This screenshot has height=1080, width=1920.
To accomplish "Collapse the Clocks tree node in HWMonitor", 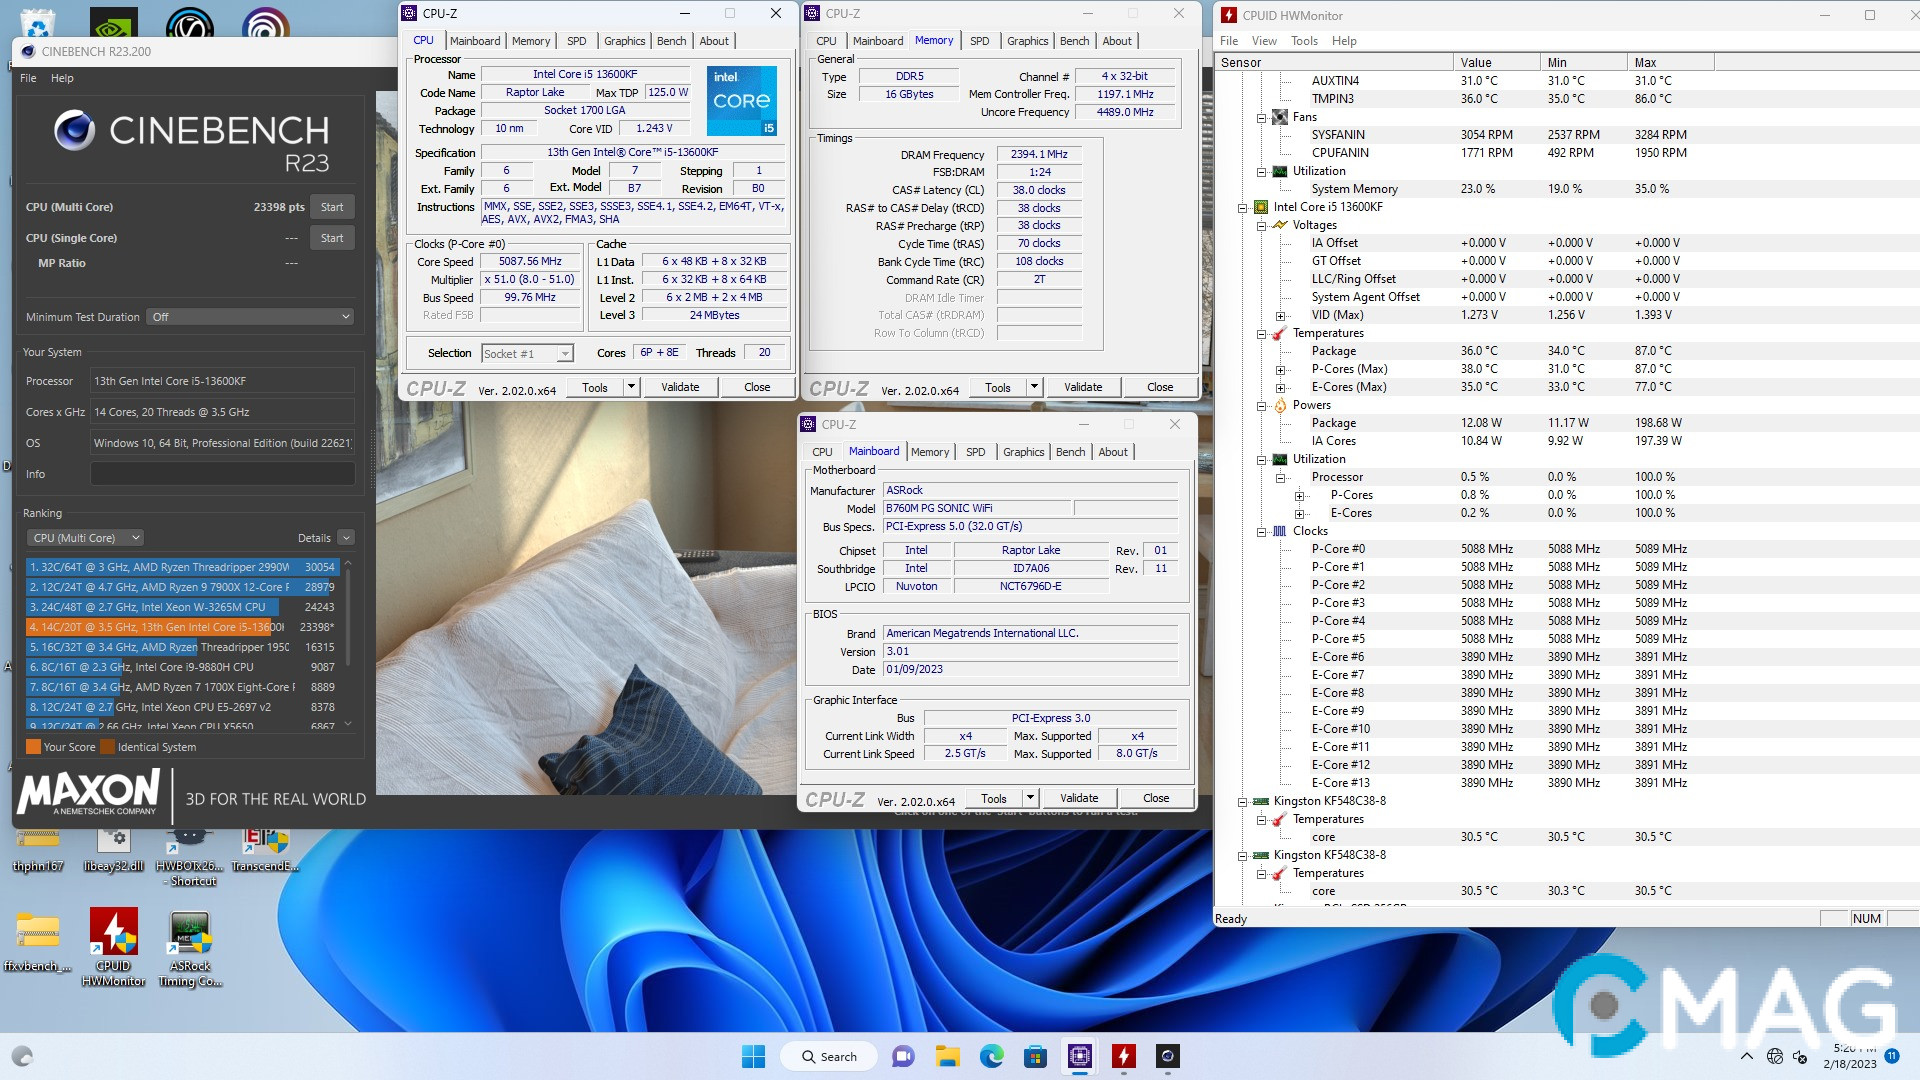I will (1262, 532).
